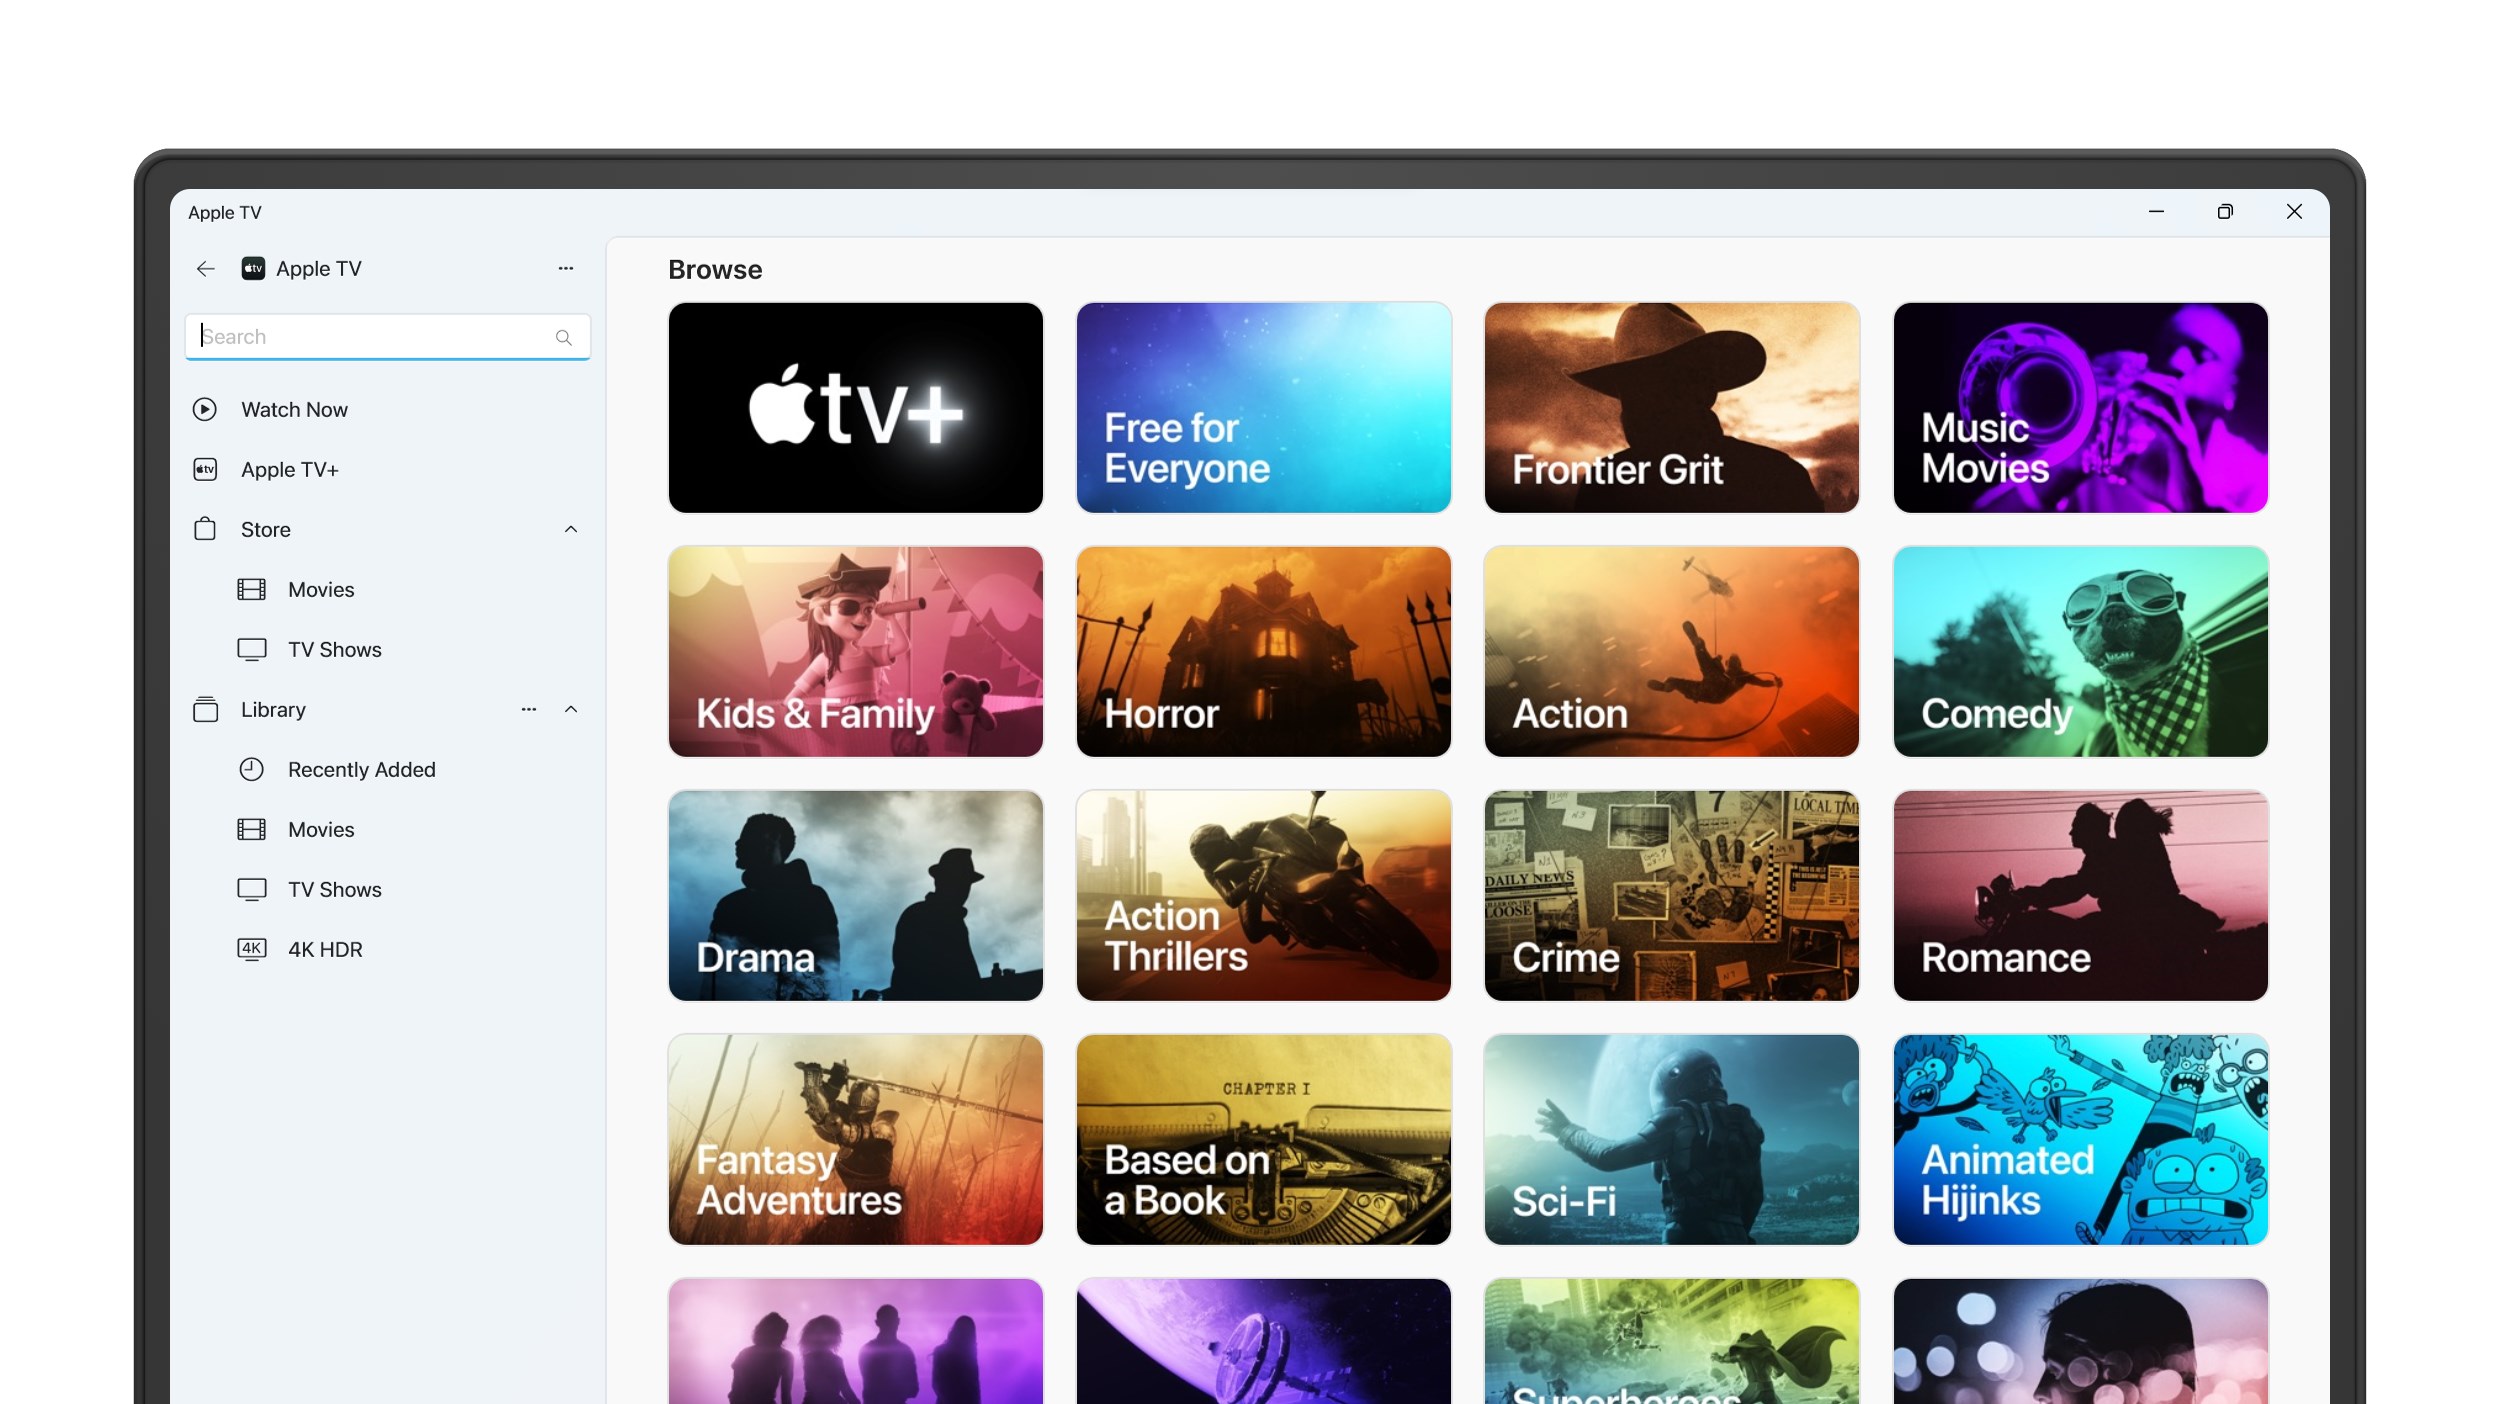The image size is (2500, 1404).
Task: Click the more options ellipsis button
Action: pos(565,268)
